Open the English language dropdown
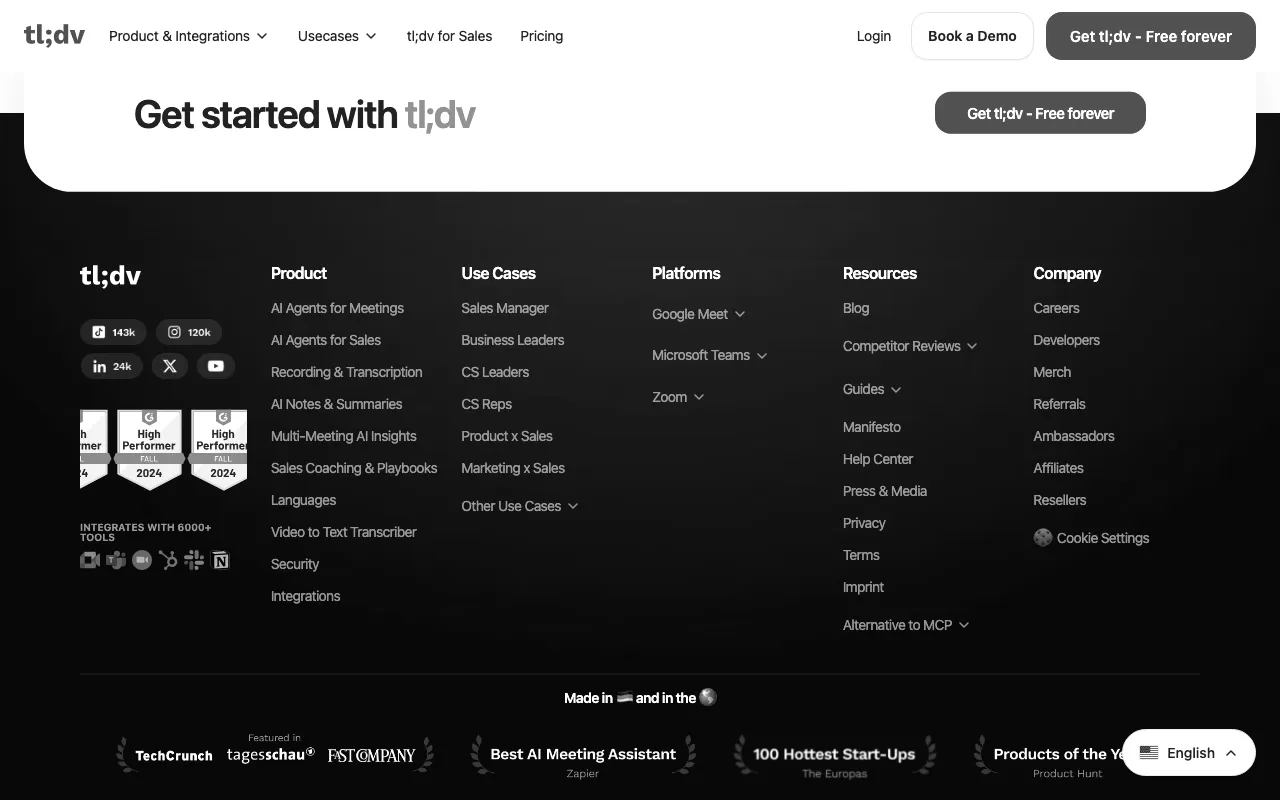The width and height of the screenshot is (1280, 800). tap(1188, 753)
